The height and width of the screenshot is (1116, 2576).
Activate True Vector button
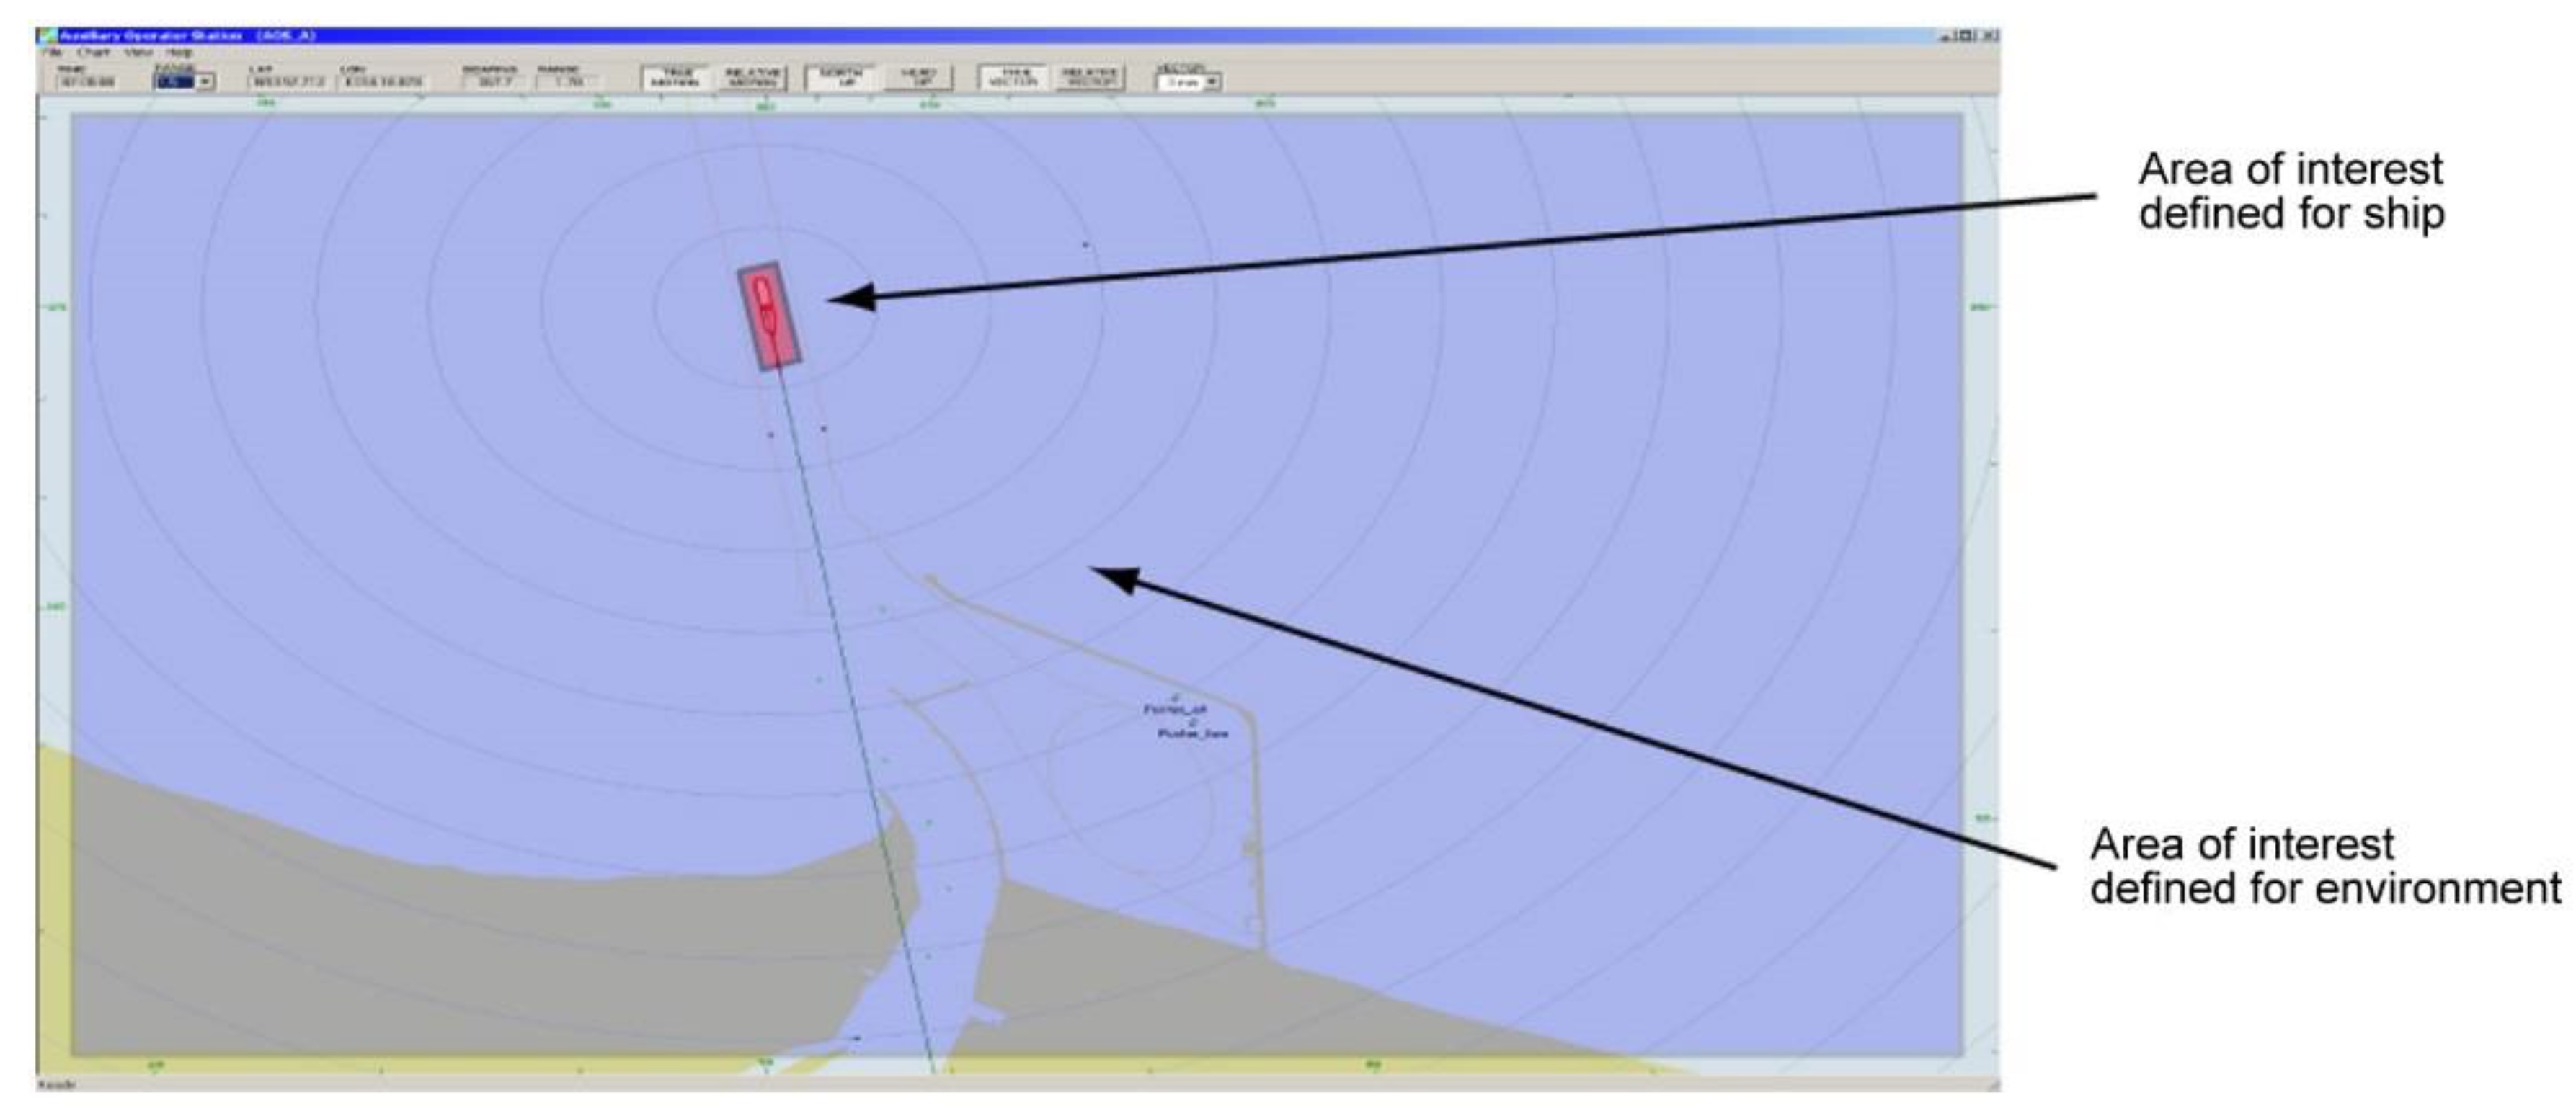coord(1014,78)
